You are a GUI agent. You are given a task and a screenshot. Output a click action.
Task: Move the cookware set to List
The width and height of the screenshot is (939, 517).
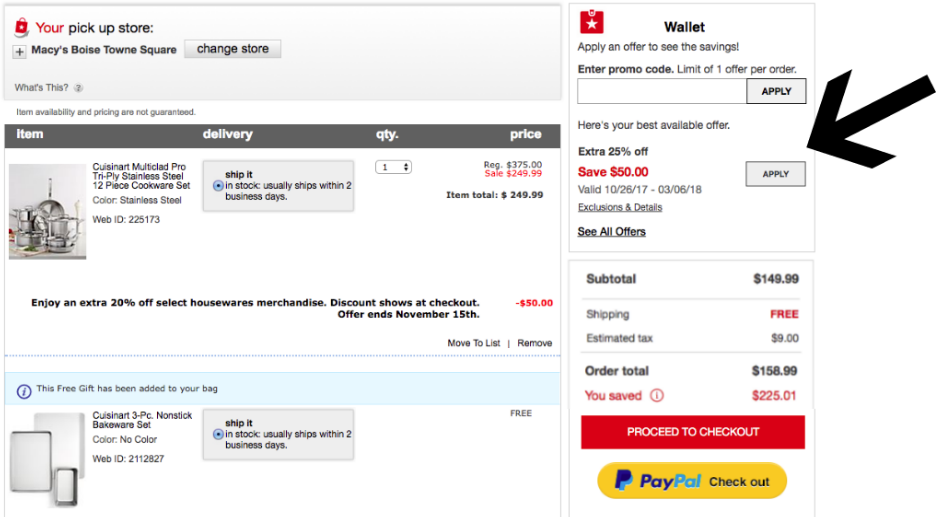click(473, 343)
